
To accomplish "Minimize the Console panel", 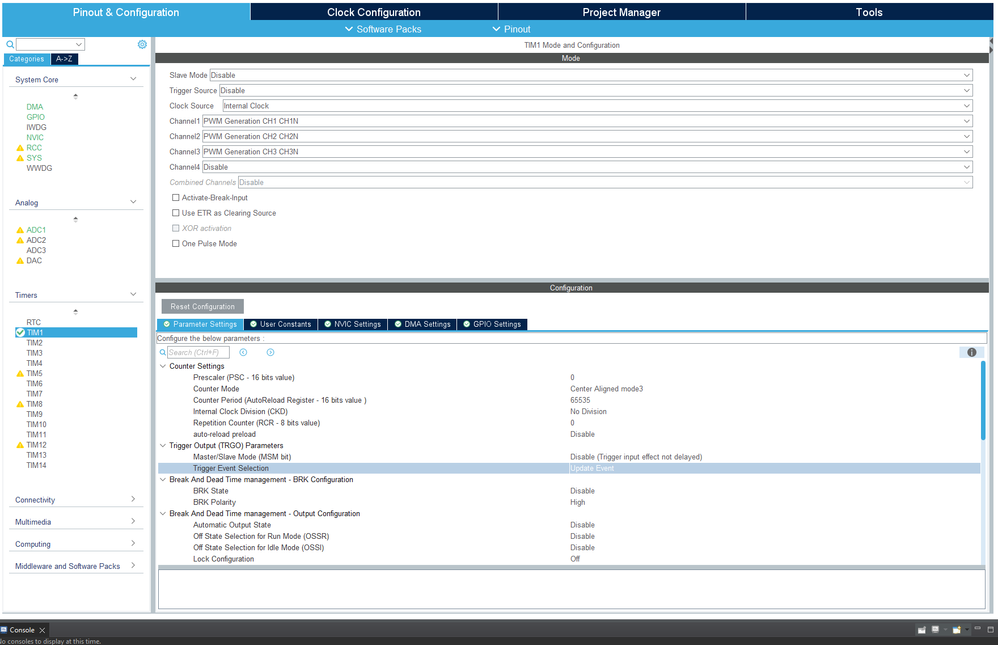I will click(x=978, y=629).
